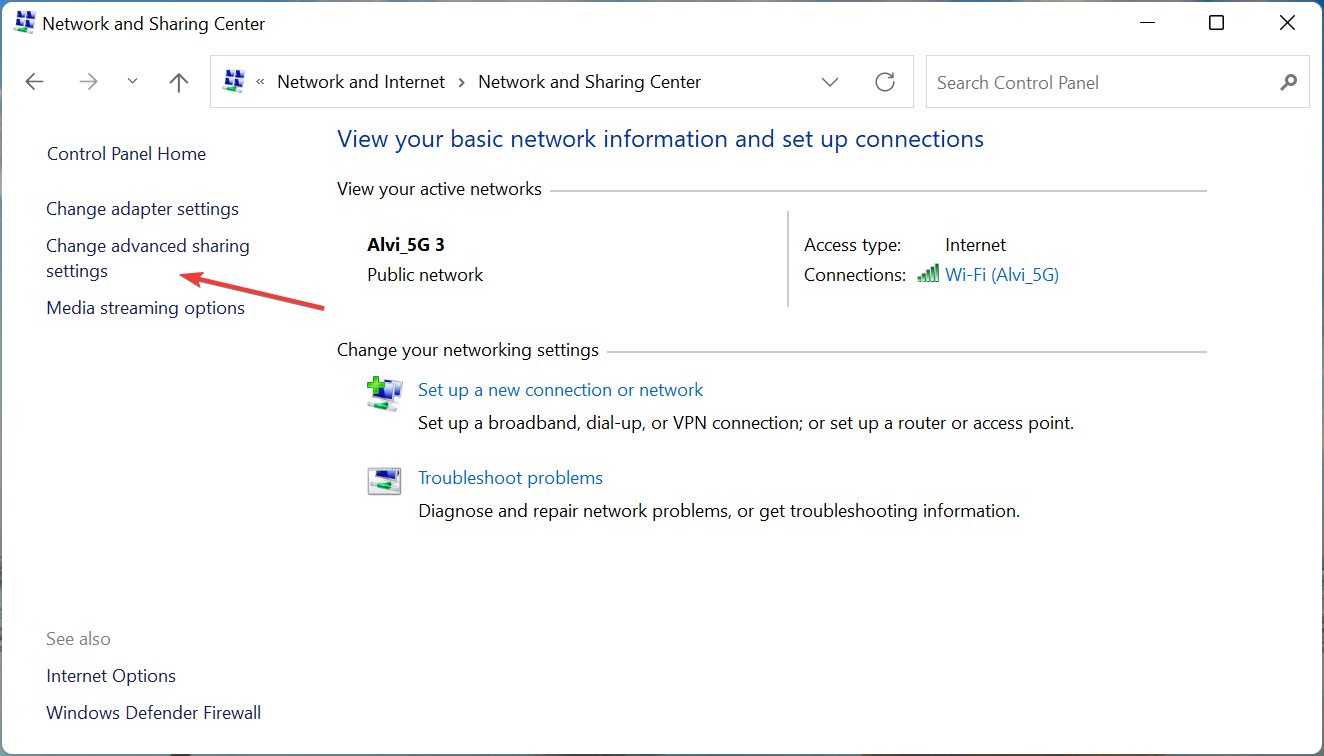The image size is (1324, 756).
Task: Open the Wi-Fi (Alvi_5G) connection link
Action: (1002, 274)
